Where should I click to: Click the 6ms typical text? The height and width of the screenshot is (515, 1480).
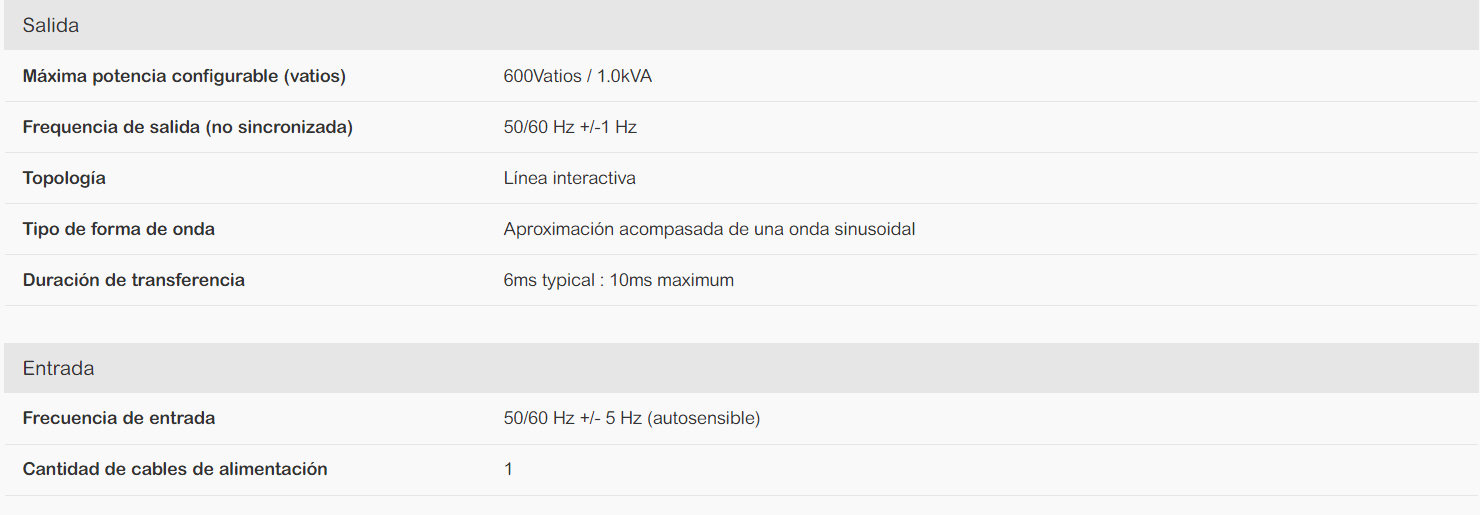click(x=549, y=280)
